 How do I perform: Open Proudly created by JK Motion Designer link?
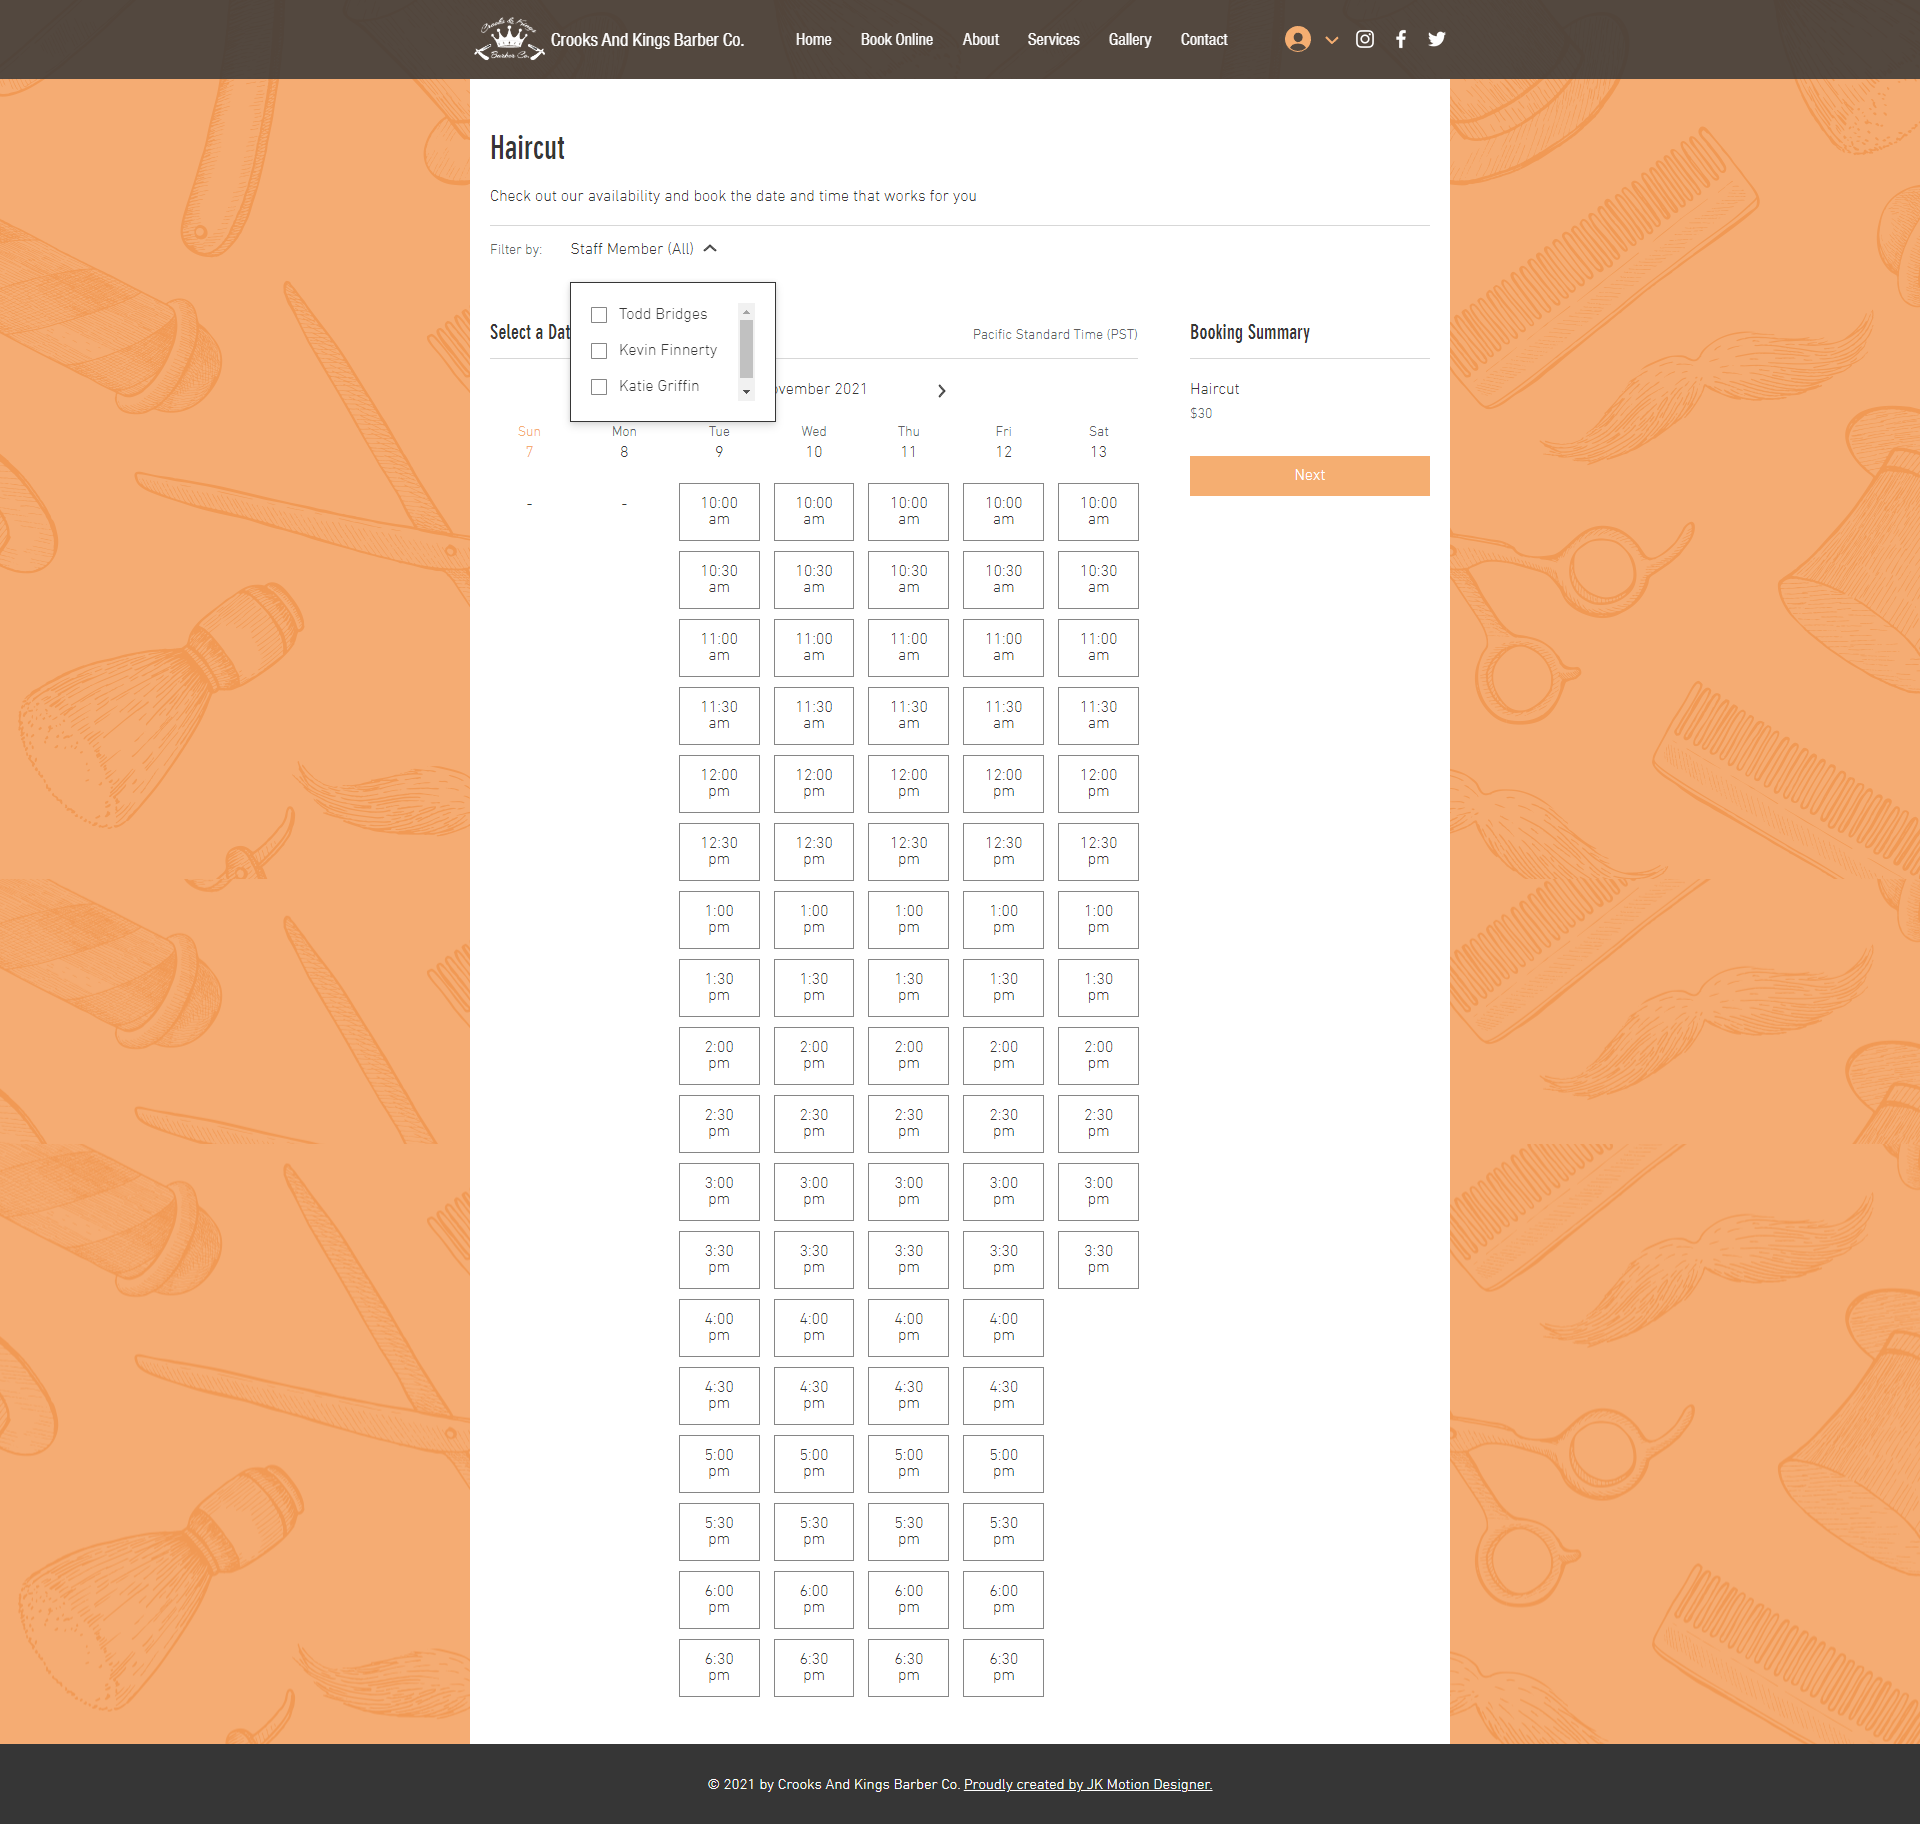(x=1088, y=1785)
